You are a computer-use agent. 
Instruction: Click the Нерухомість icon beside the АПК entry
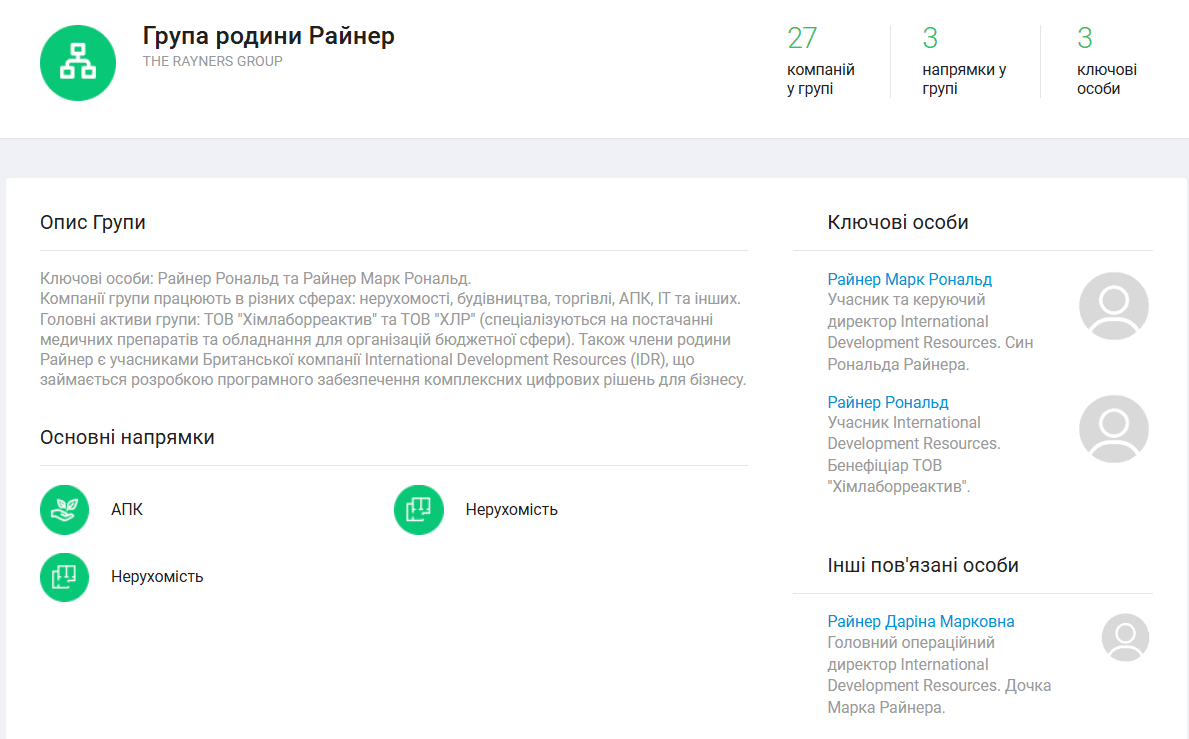419,510
